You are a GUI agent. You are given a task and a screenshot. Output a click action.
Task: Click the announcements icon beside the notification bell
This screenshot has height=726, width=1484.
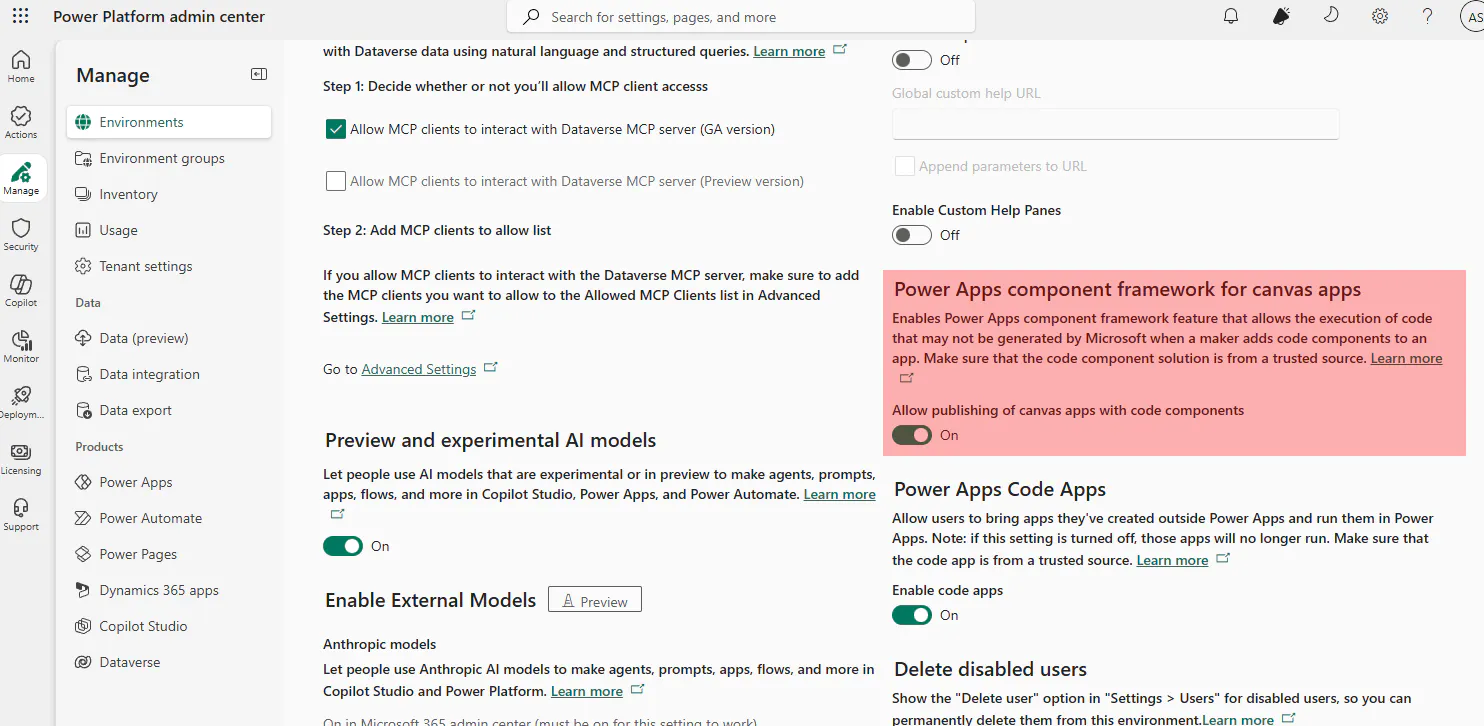pos(1281,16)
